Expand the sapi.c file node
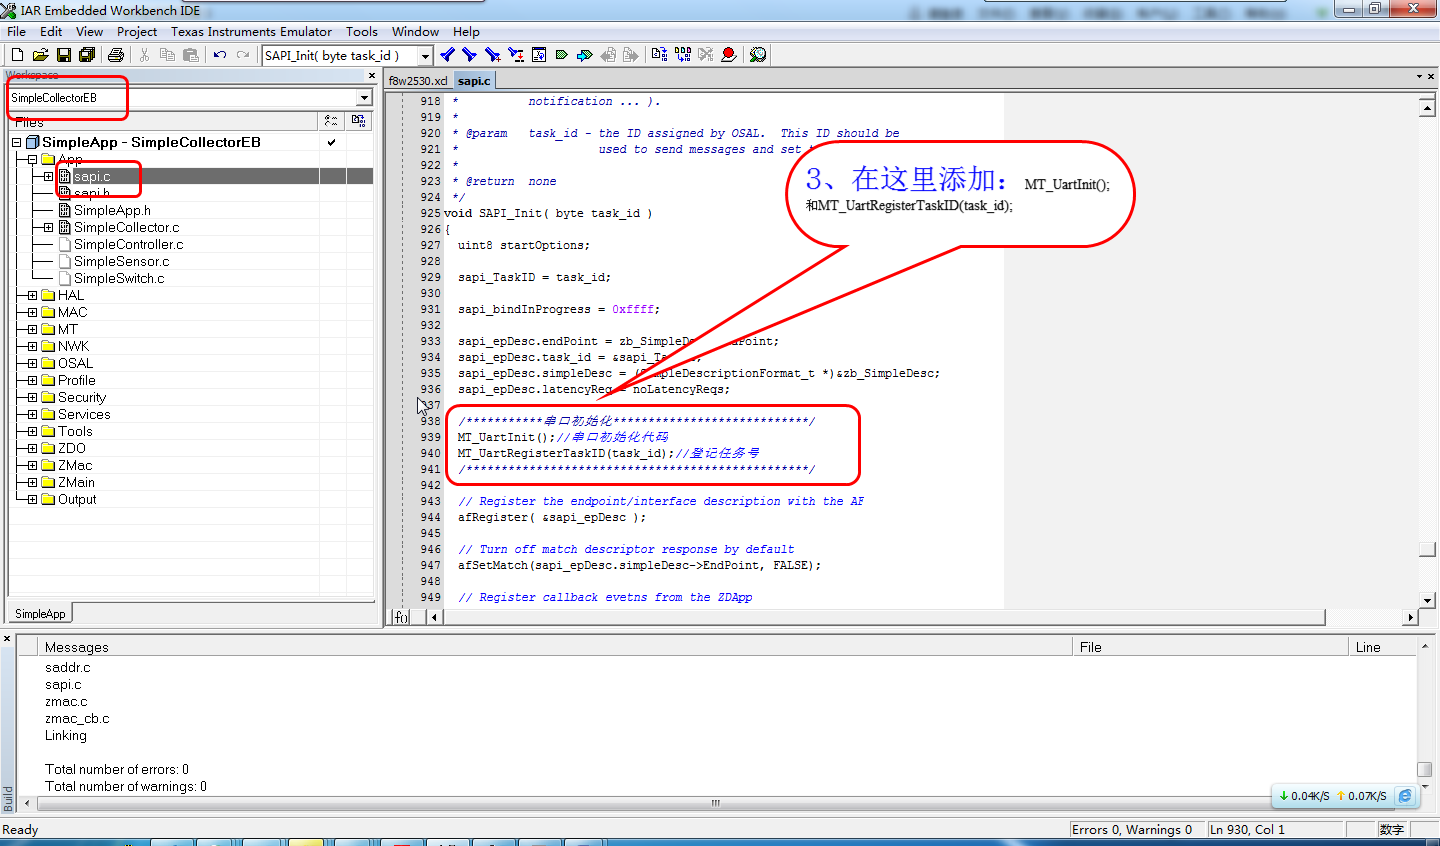Image resolution: width=1440 pixels, height=846 pixels. [x=48, y=176]
